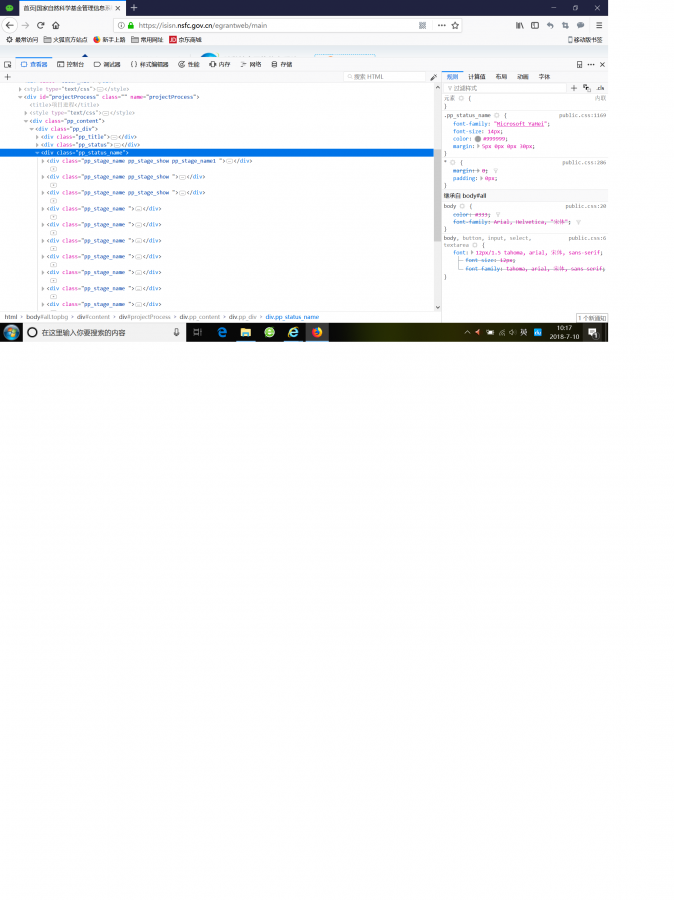Go to the browser home page

[x=56, y=25]
